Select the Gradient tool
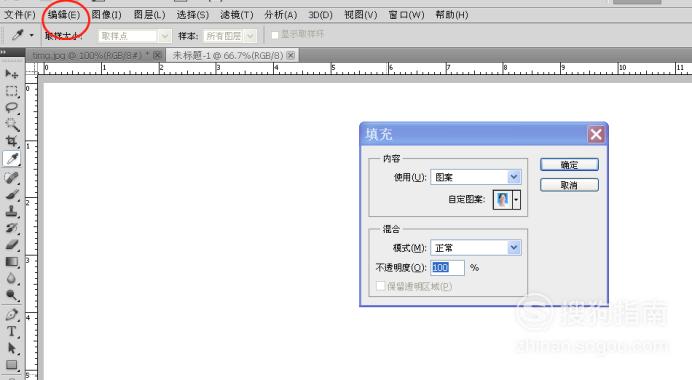Screen dimensions: 692x380 (11, 262)
